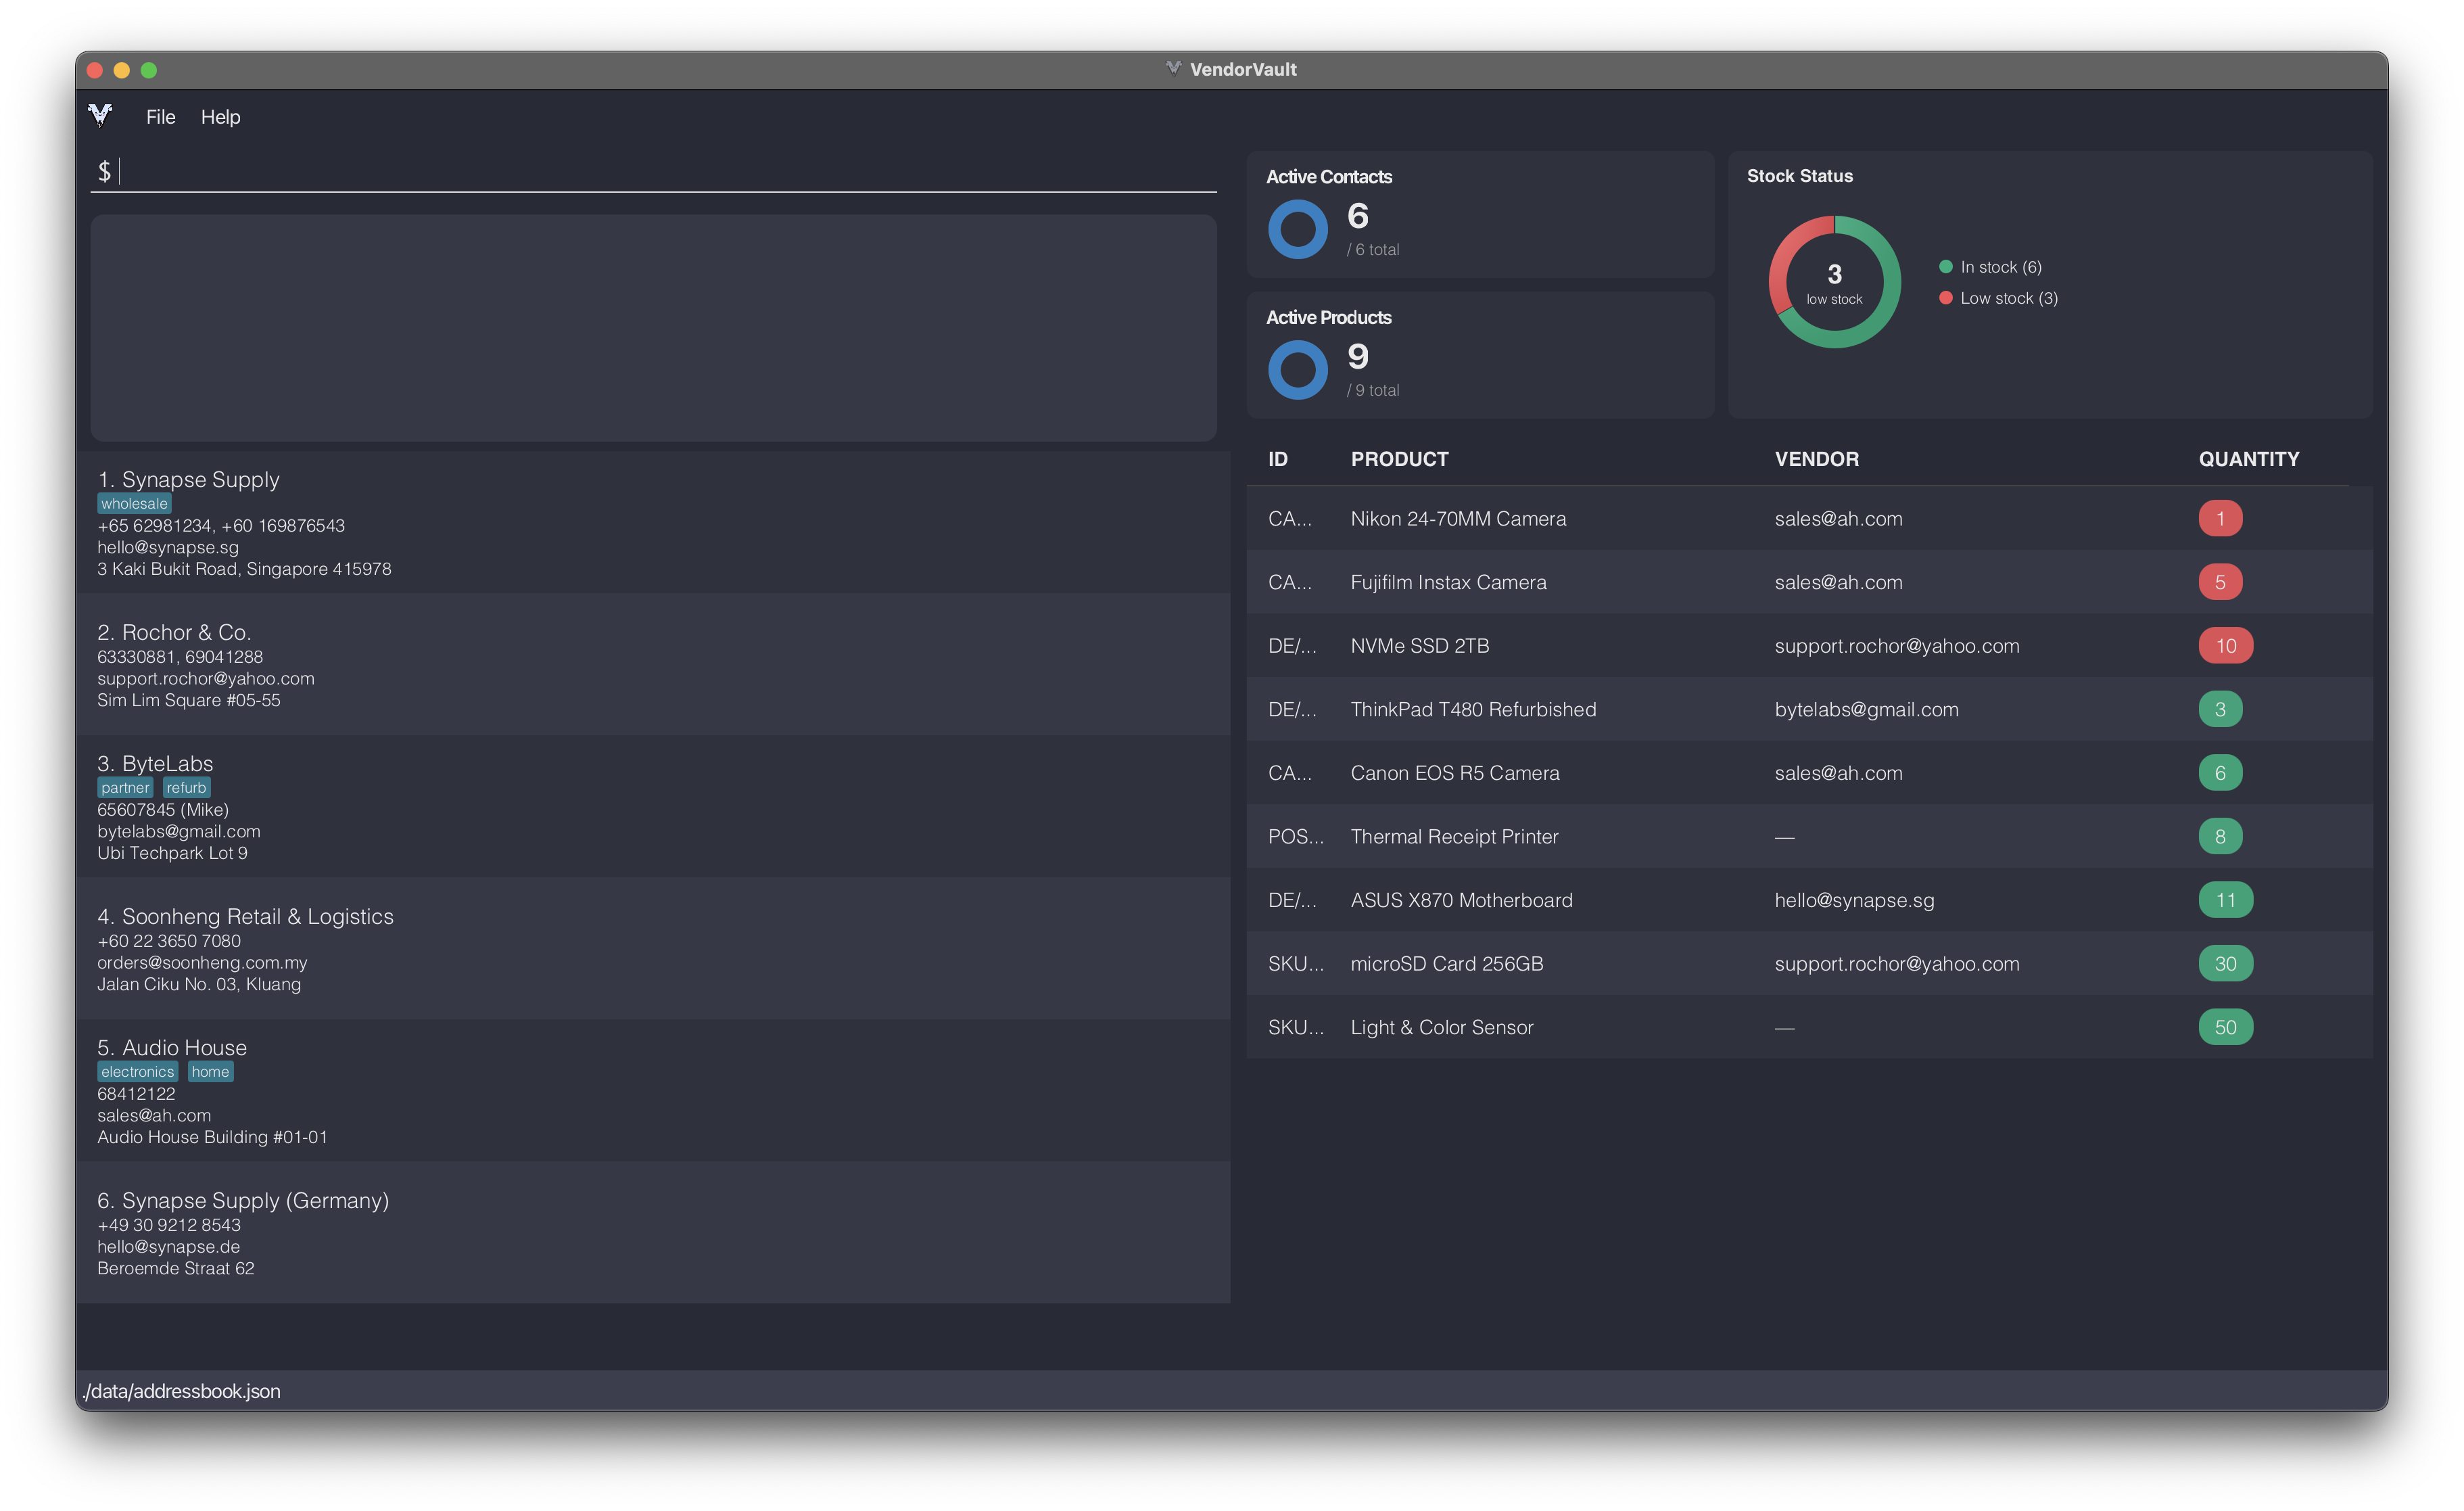Click the electronics tag on Audio House
Screen dimensions: 2464x1511
point(137,1072)
